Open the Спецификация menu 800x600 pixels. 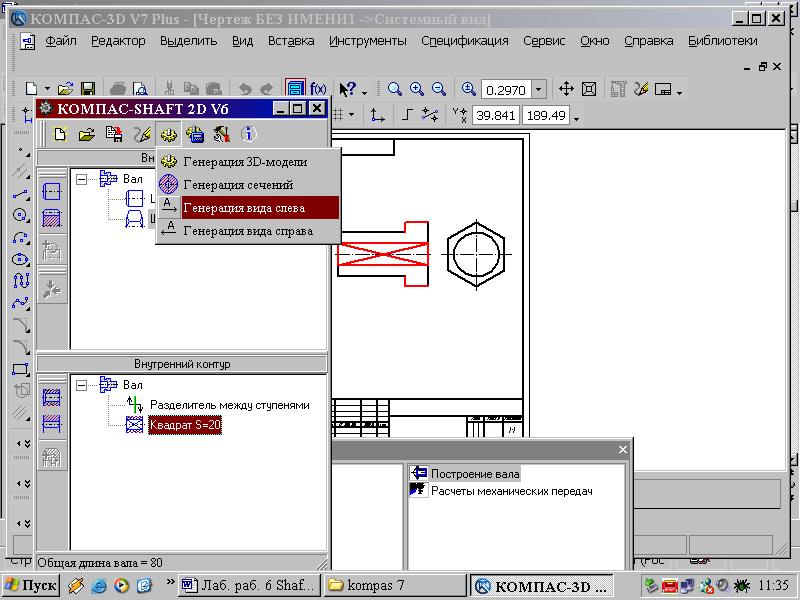click(x=464, y=41)
